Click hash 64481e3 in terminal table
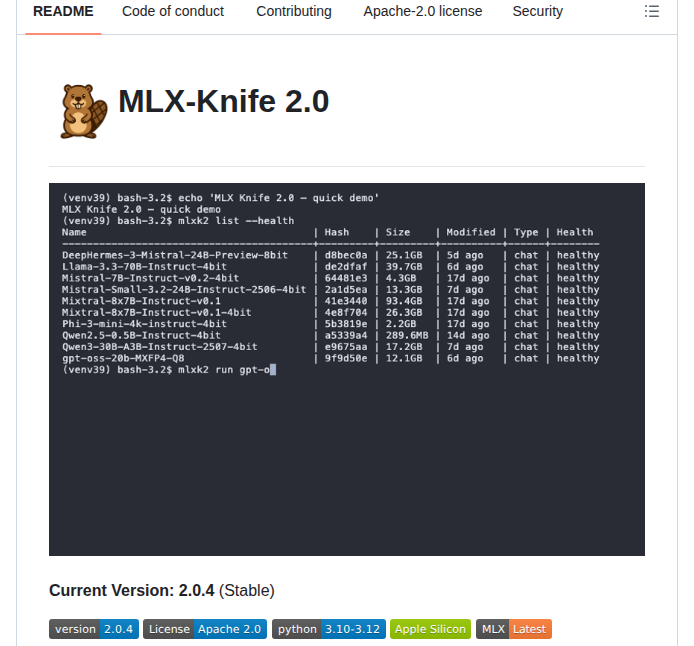The image size is (694, 646). coord(346,278)
